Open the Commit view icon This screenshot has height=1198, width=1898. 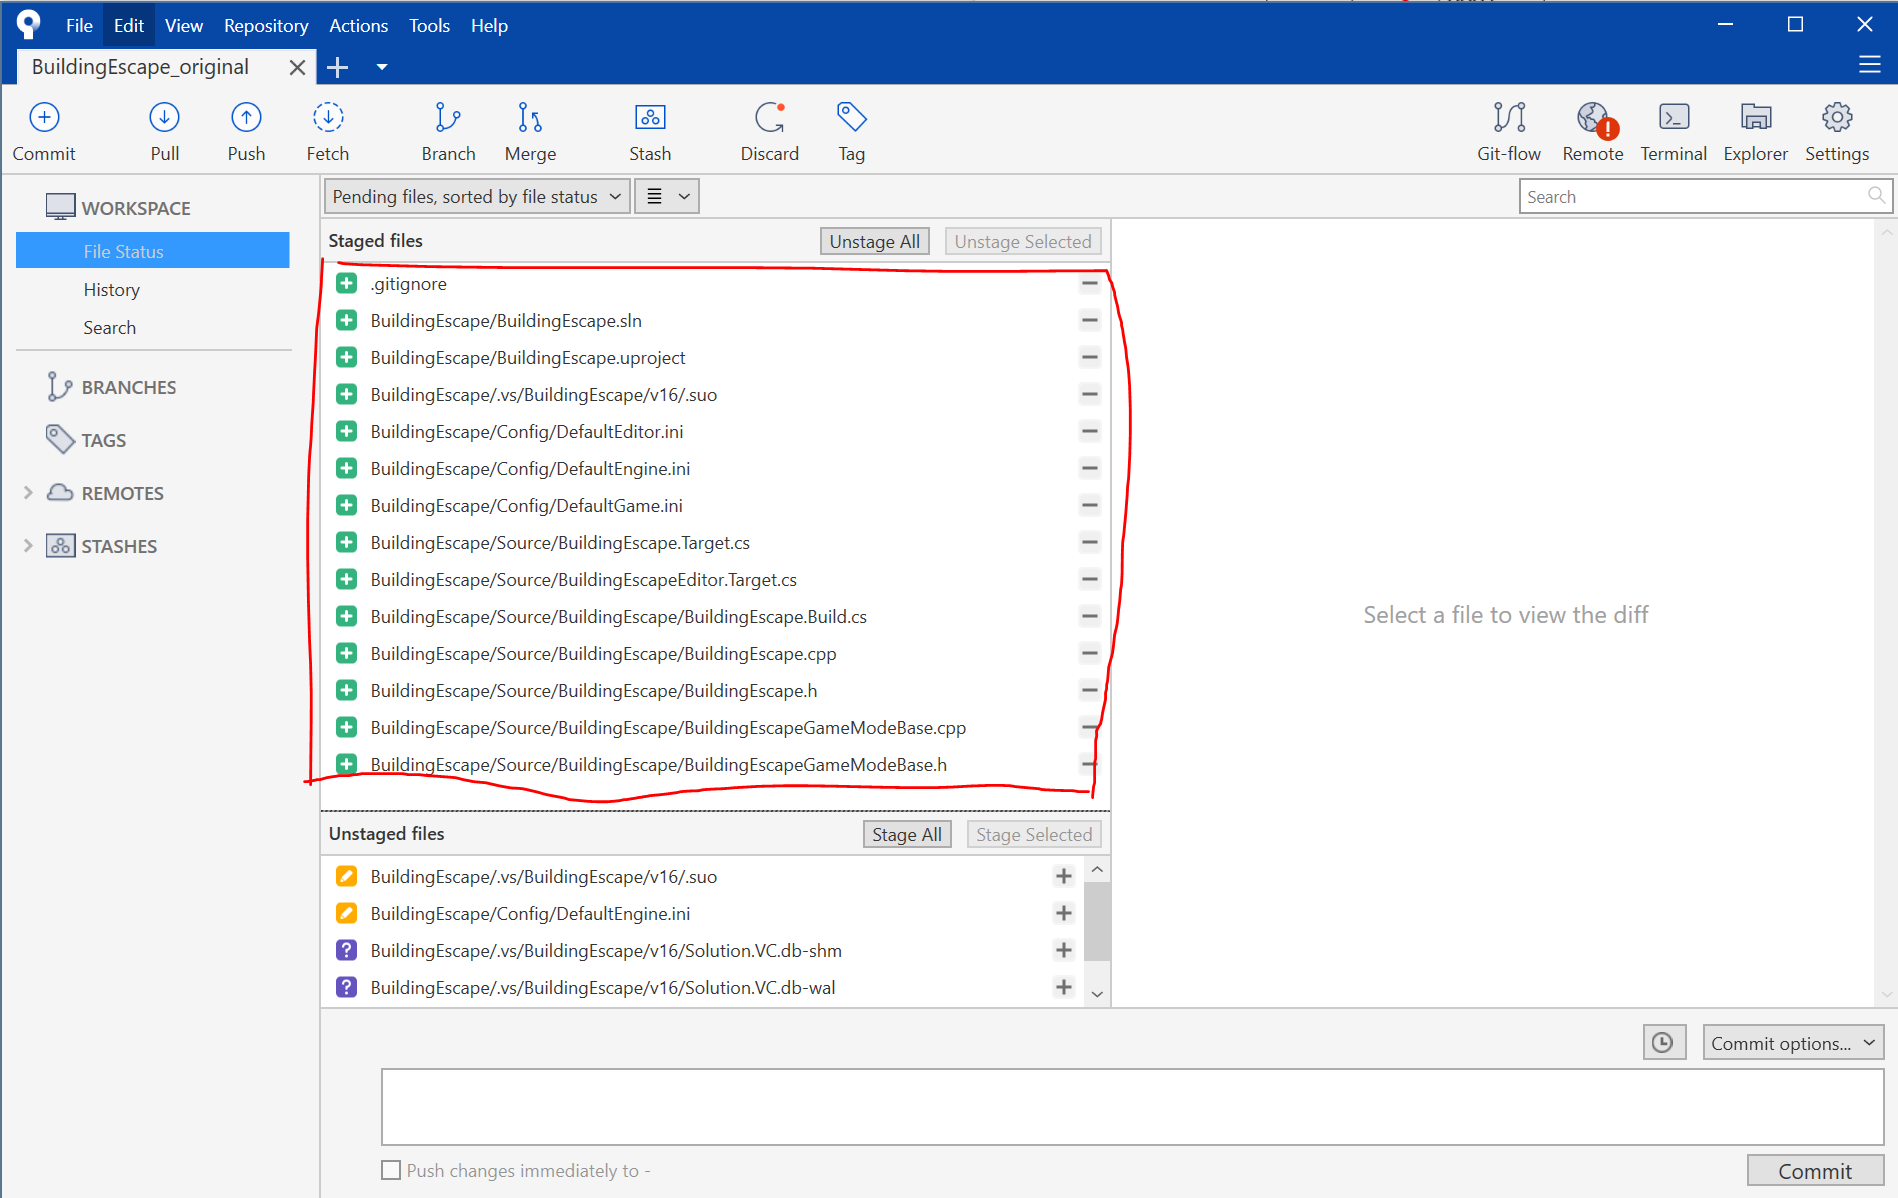click(x=44, y=130)
